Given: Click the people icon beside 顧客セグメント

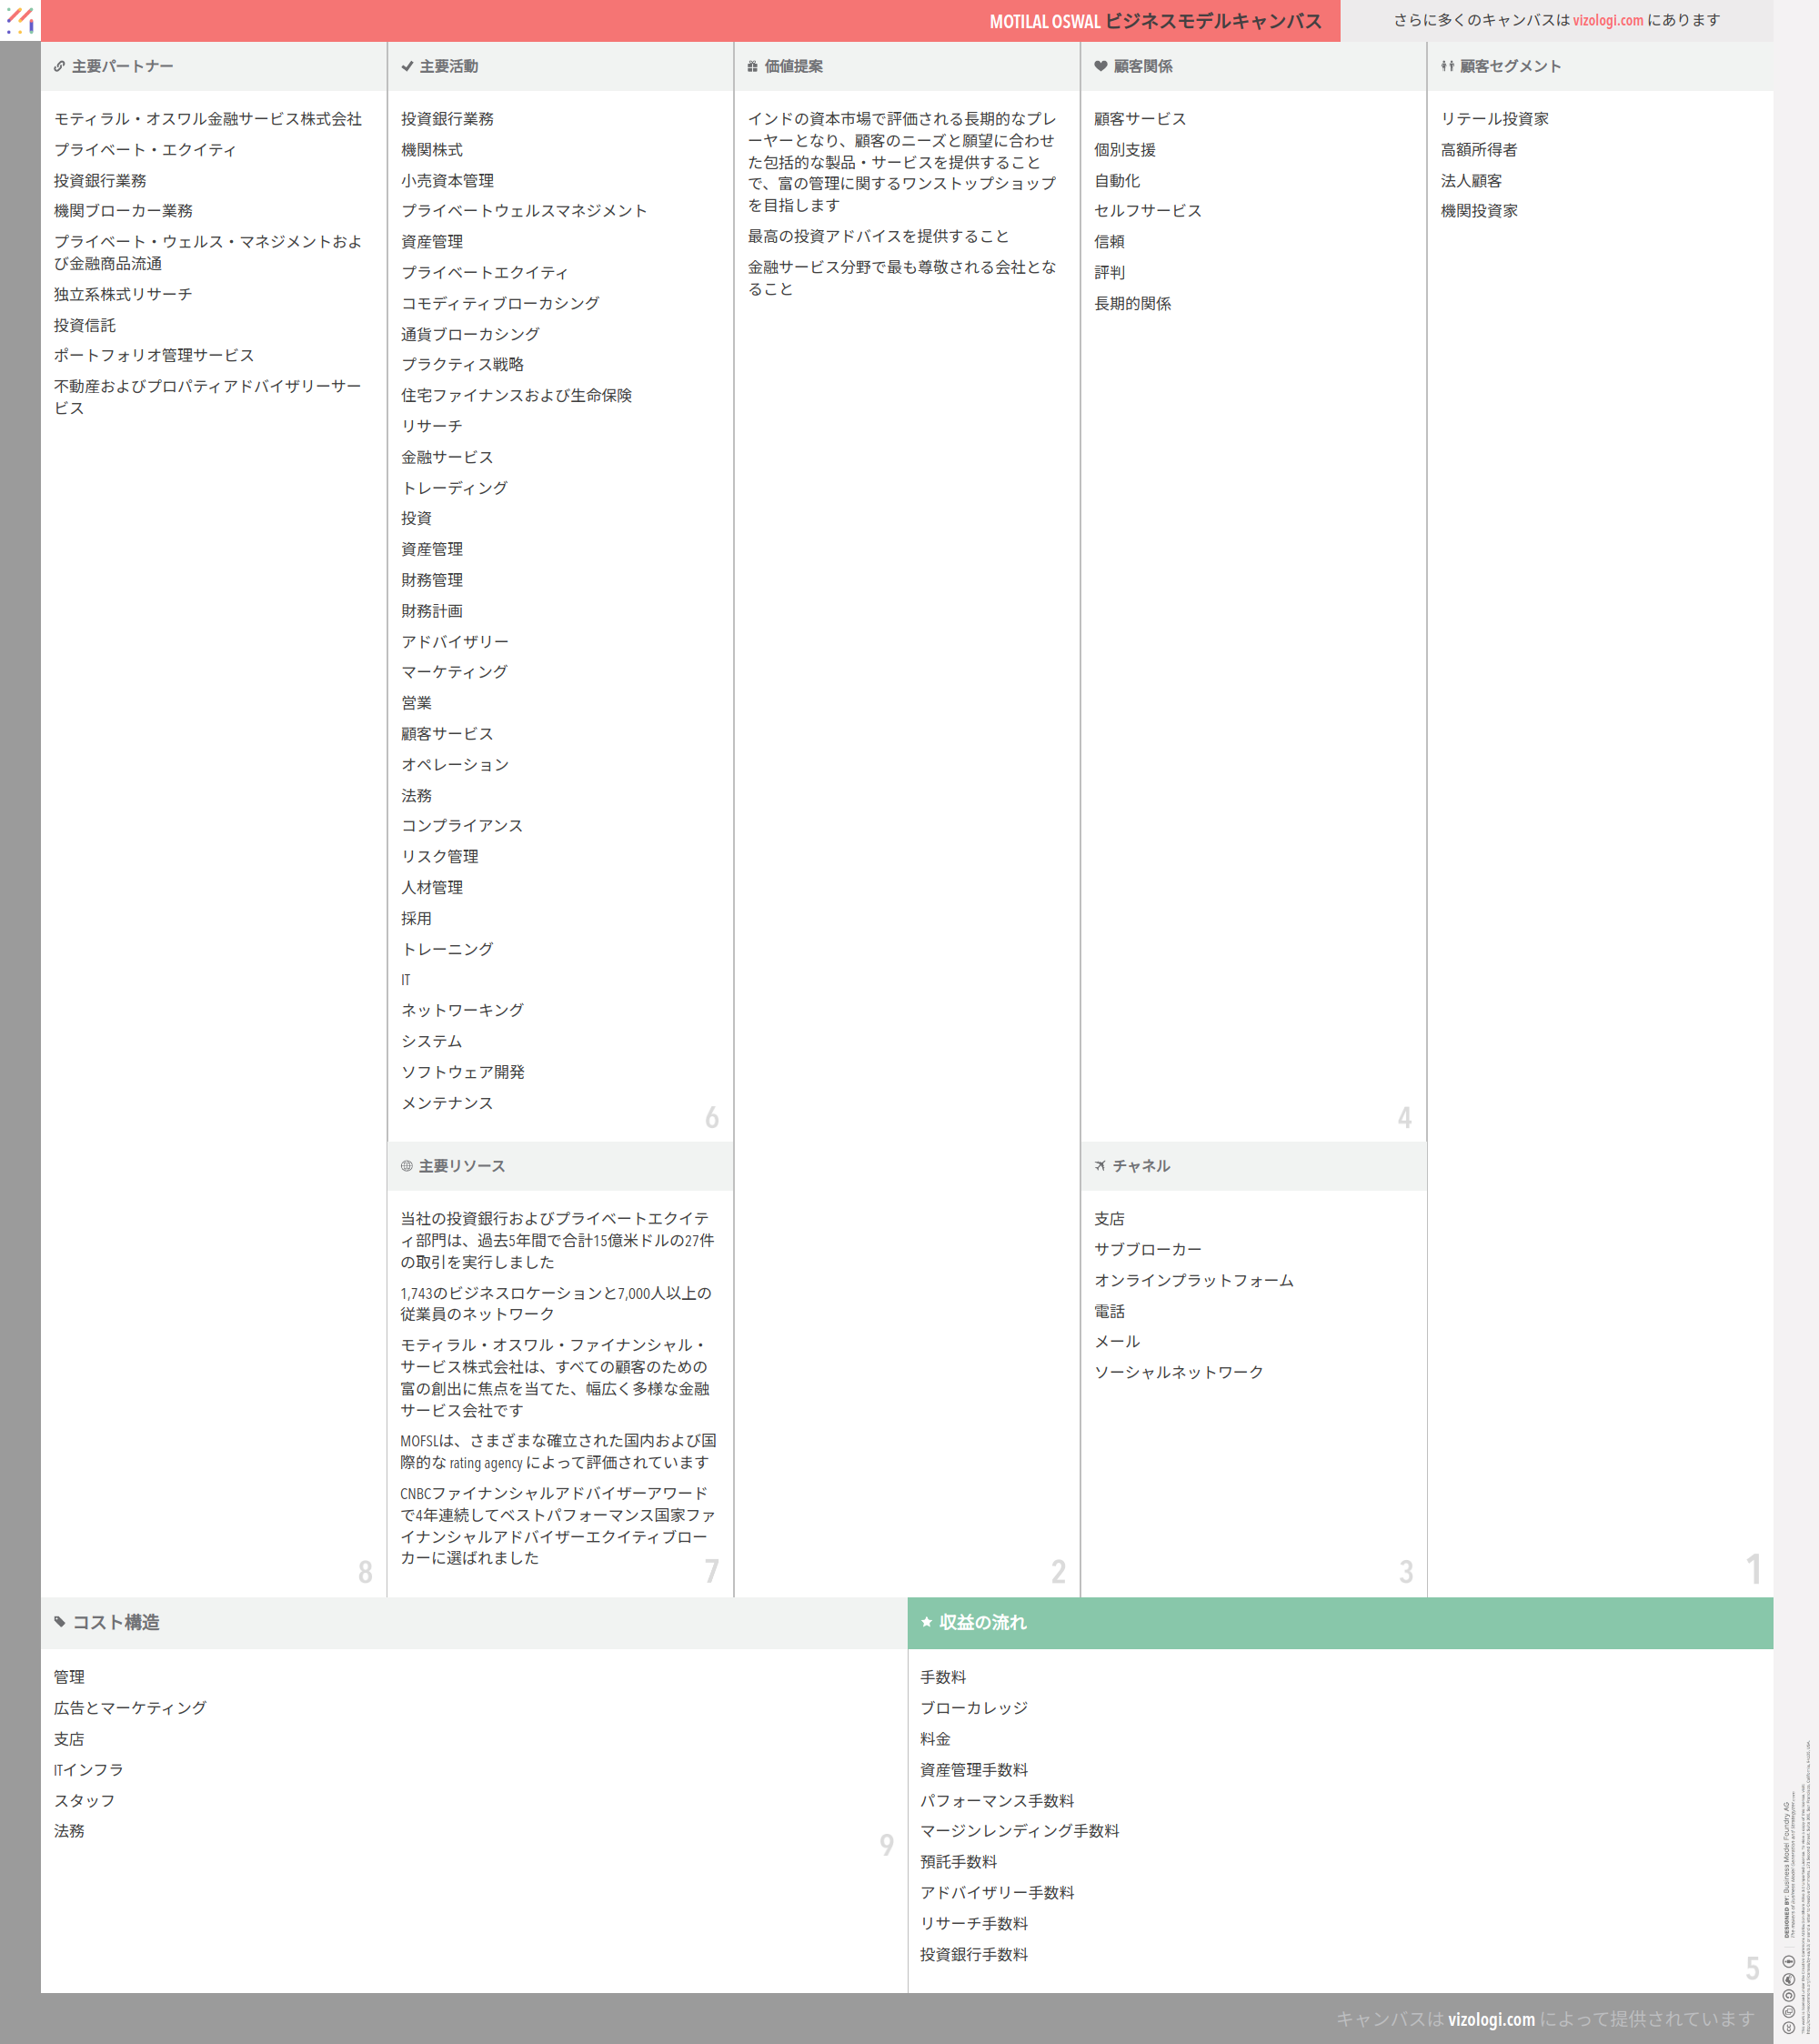Looking at the screenshot, I should 1447,67.
